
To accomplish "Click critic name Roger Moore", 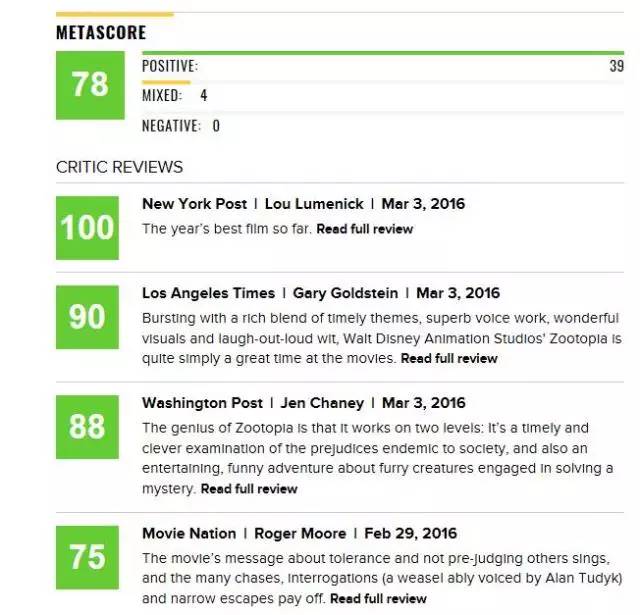I will pos(300,533).
